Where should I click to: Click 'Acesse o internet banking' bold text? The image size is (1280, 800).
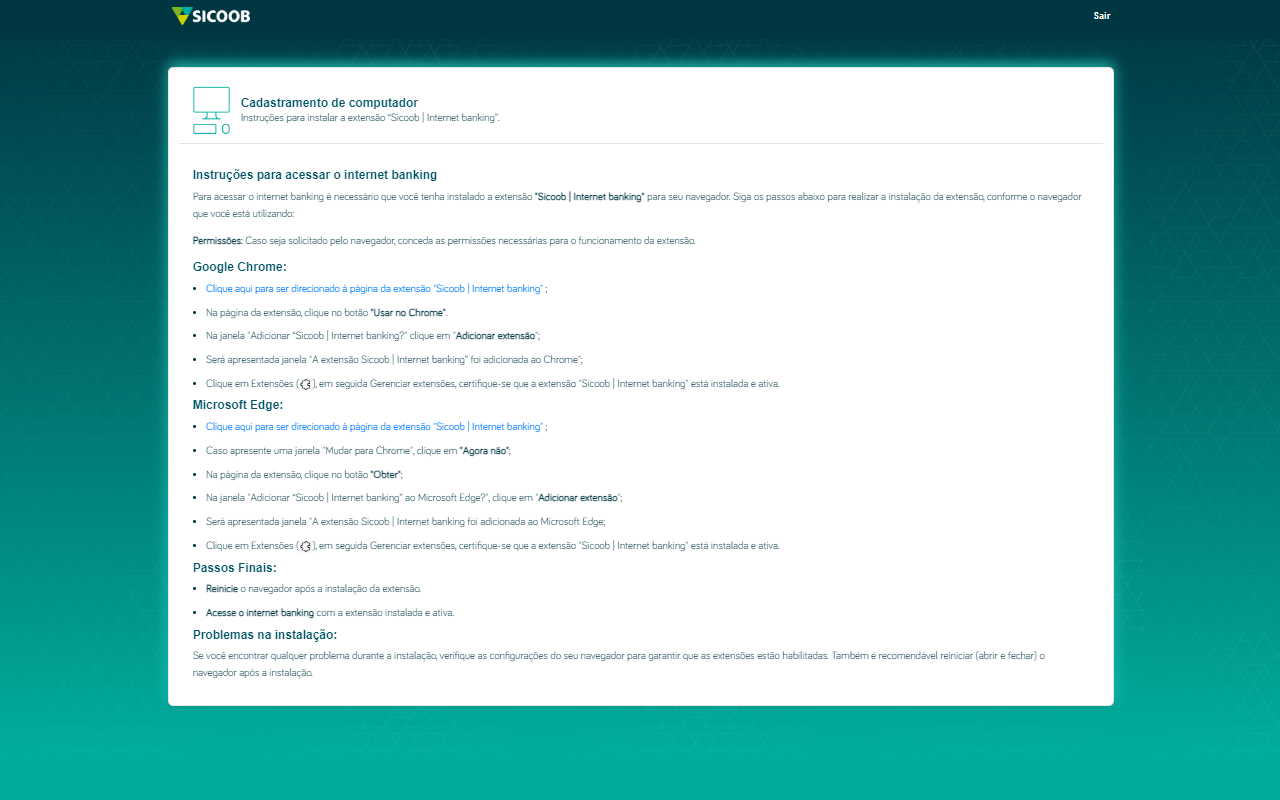(260, 613)
